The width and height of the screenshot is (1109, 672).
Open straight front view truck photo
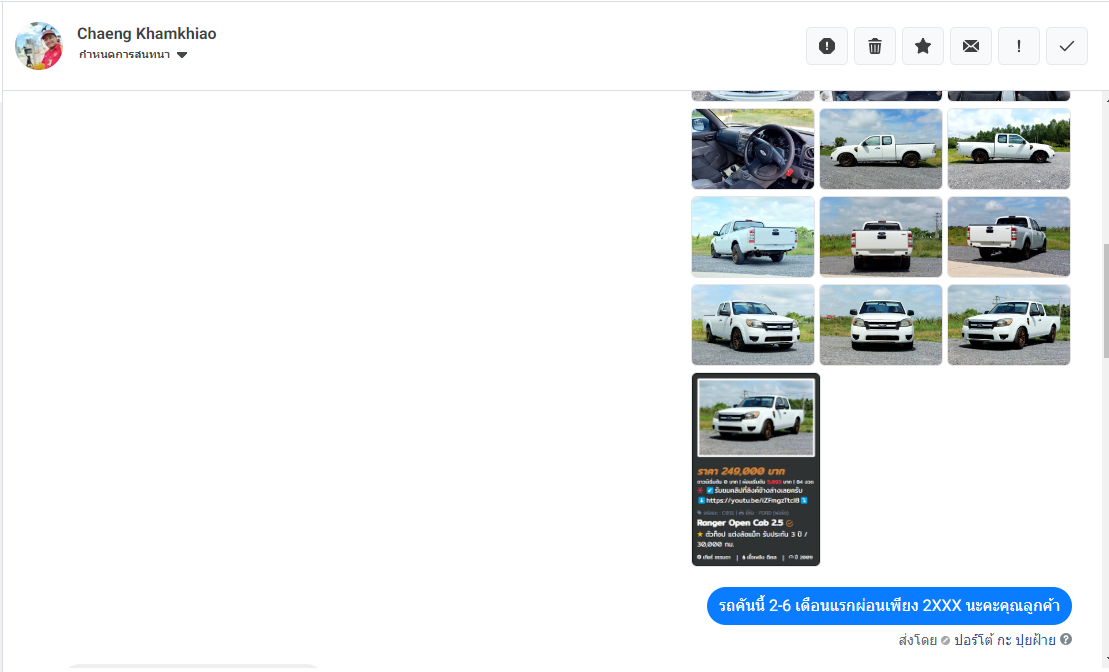point(881,325)
